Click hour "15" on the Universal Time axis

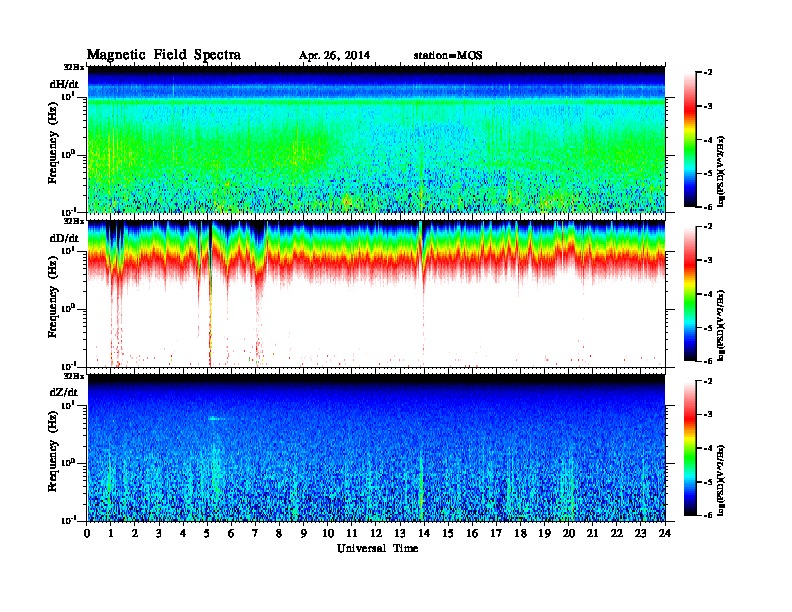coord(448,533)
